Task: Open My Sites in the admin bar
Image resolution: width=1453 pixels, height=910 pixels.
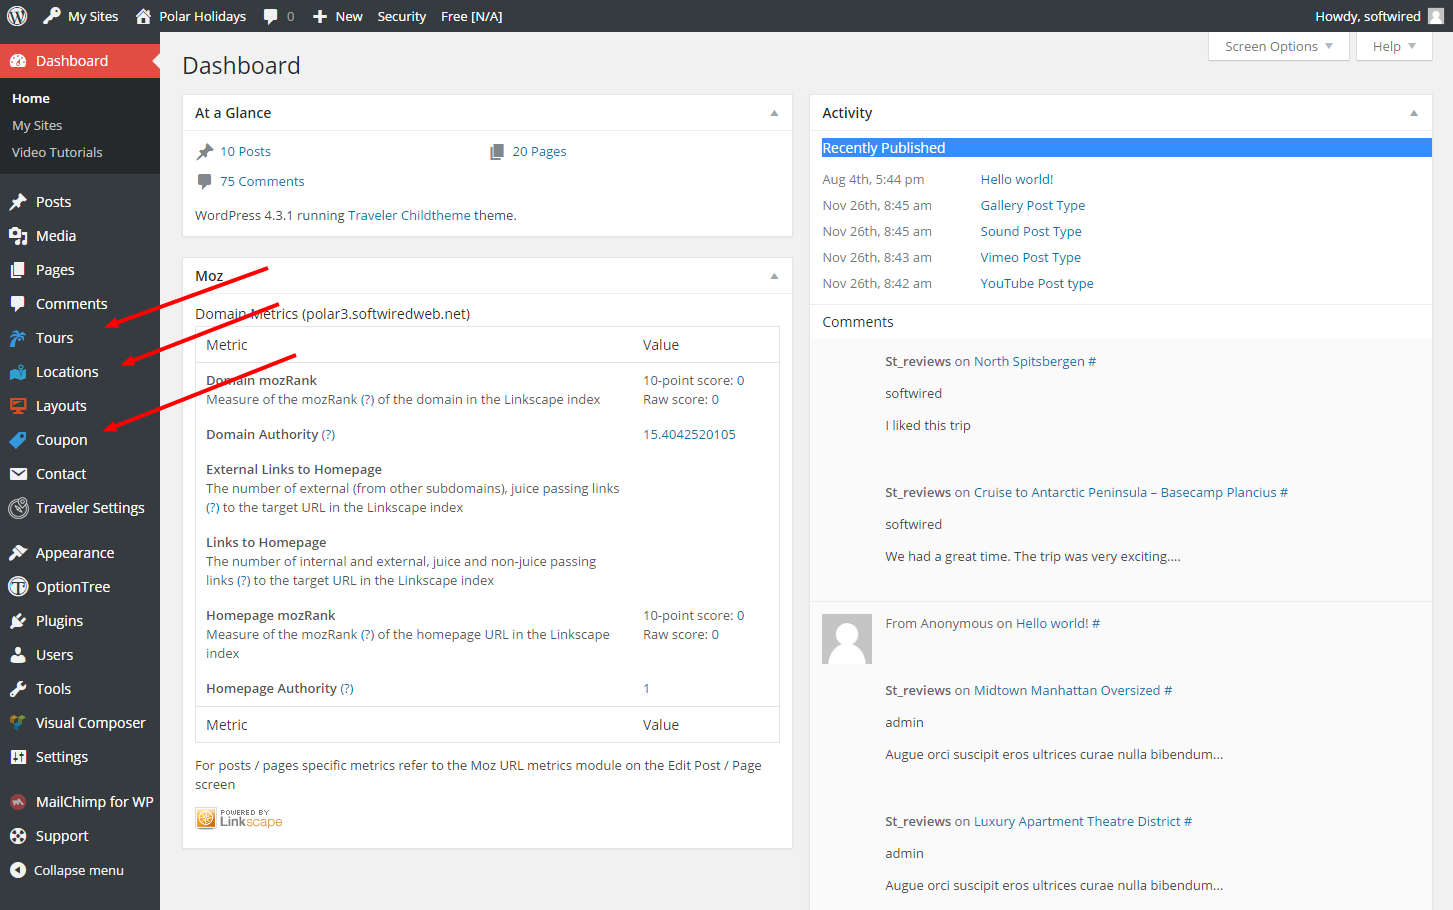Action: (x=81, y=16)
